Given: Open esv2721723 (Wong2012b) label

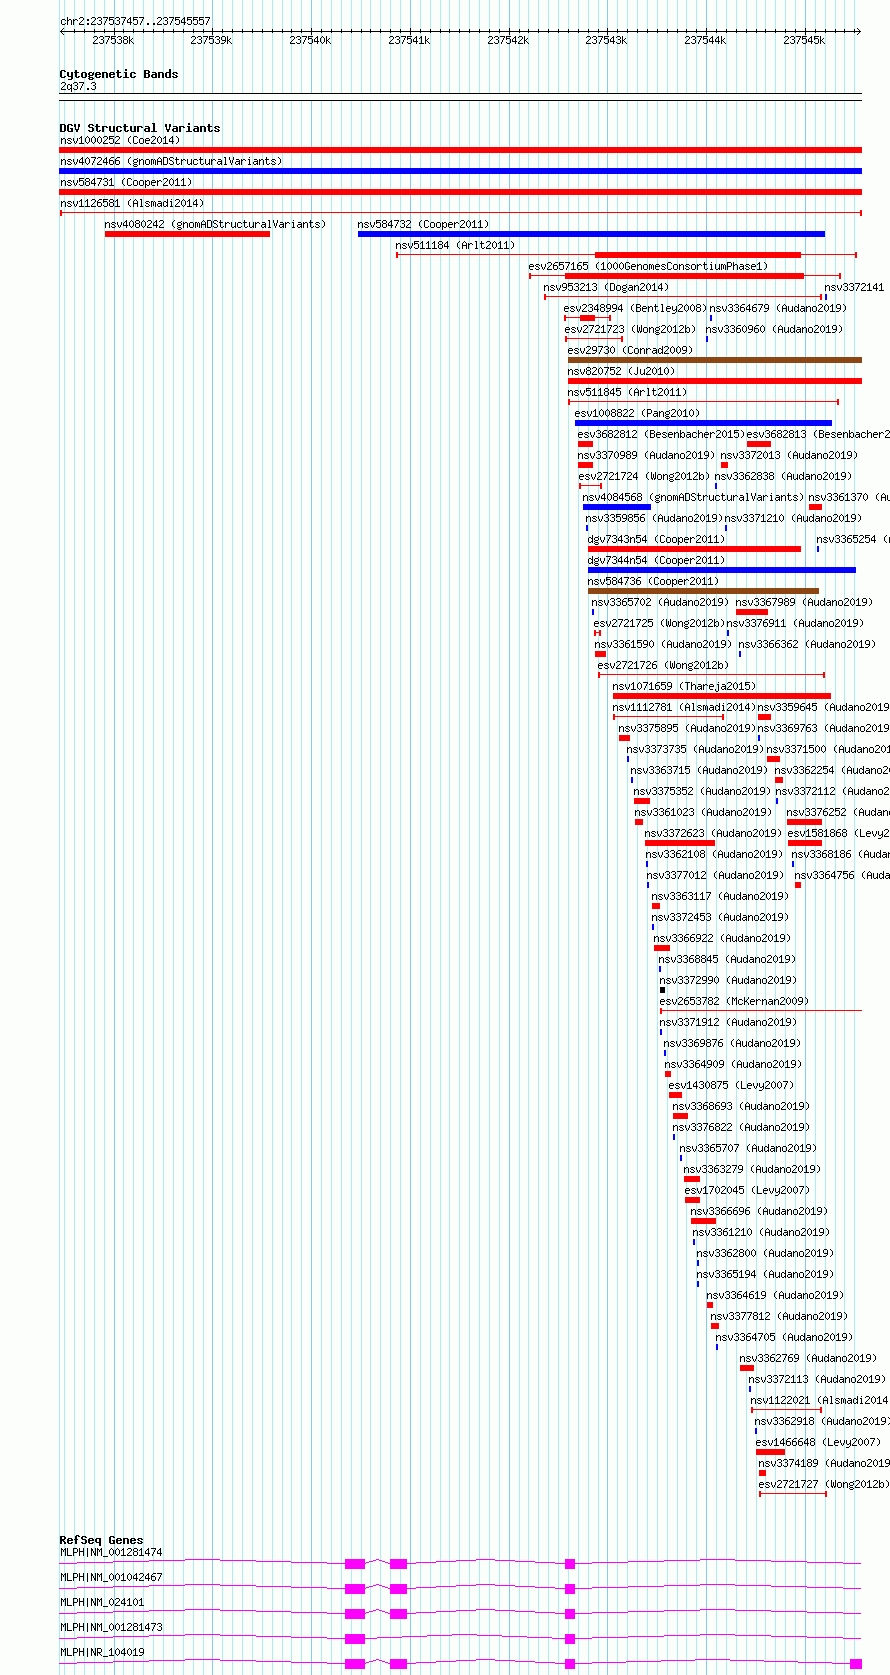Looking at the screenshot, I should 630,329.
